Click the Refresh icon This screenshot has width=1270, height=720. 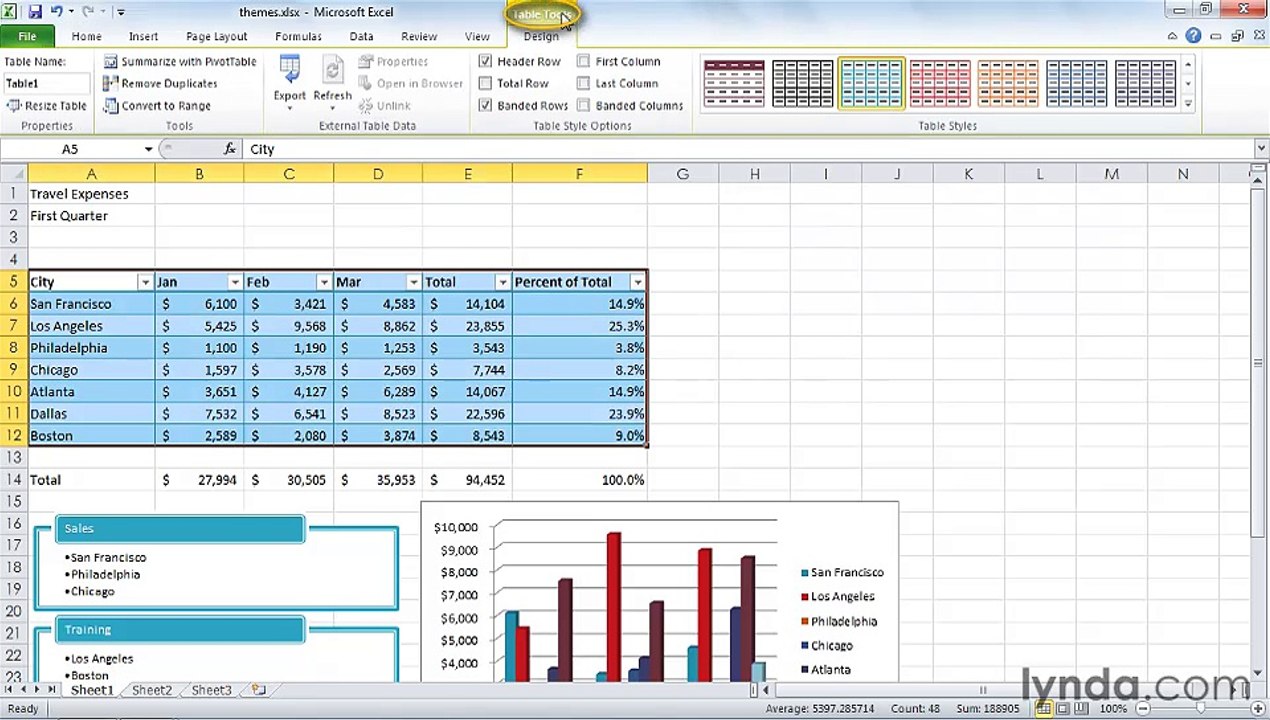pos(332,70)
